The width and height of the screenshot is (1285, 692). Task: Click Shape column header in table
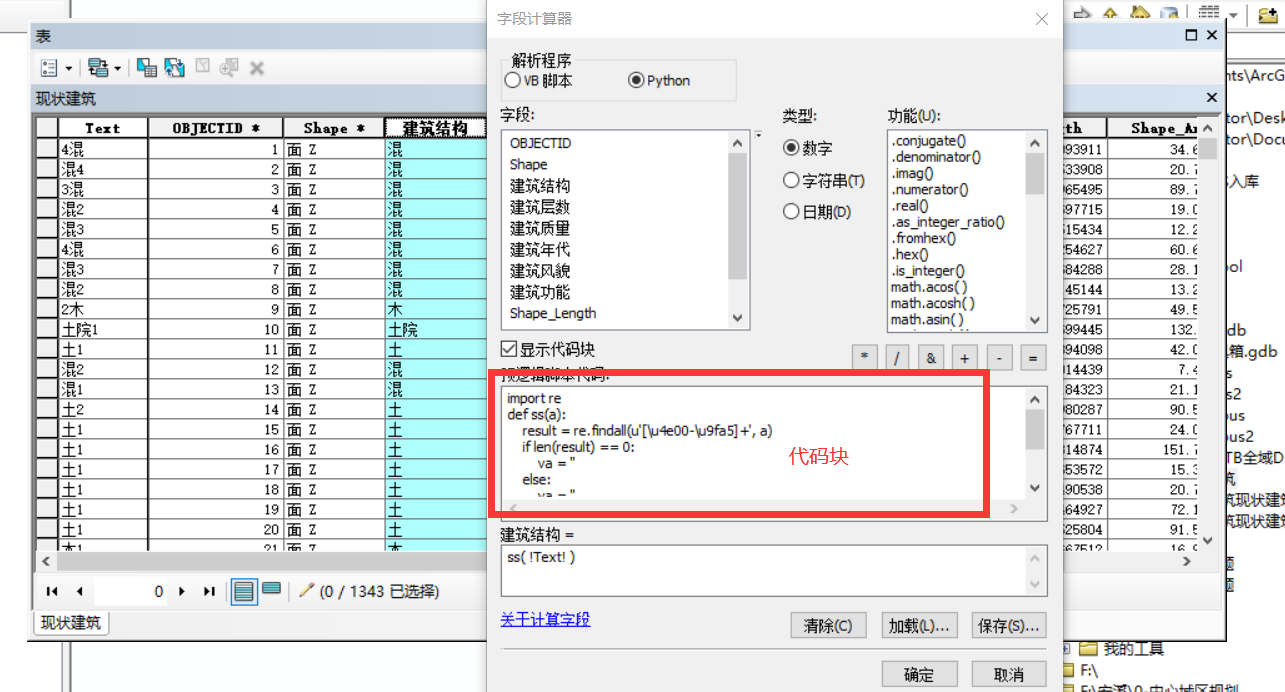click(x=334, y=128)
